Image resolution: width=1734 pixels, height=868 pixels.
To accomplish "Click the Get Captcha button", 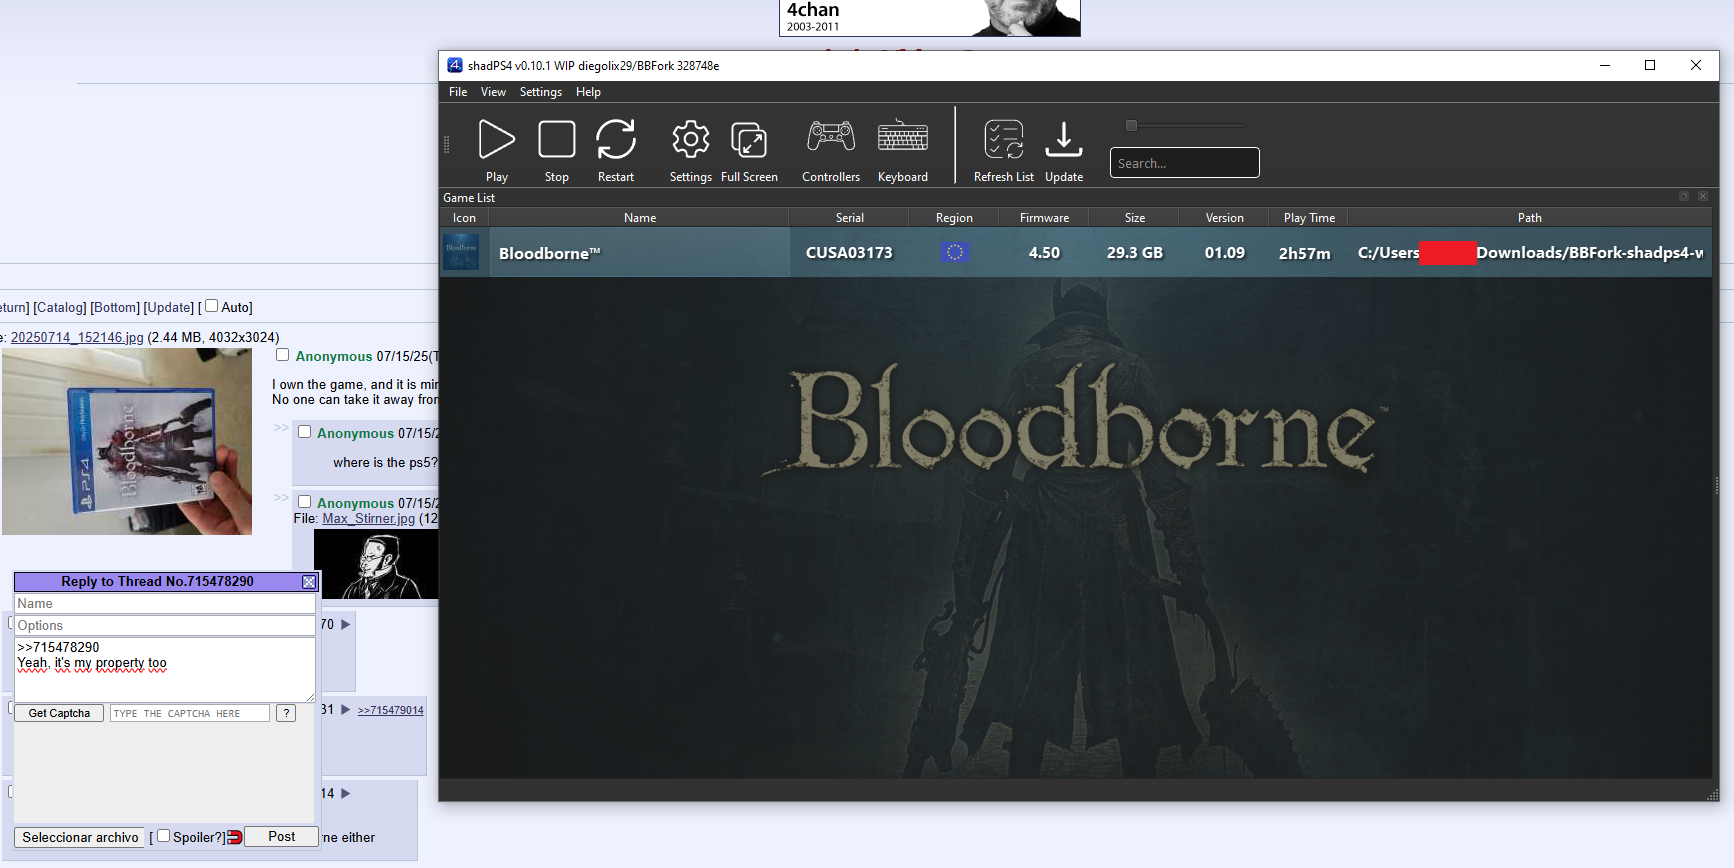I will [59, 713].
